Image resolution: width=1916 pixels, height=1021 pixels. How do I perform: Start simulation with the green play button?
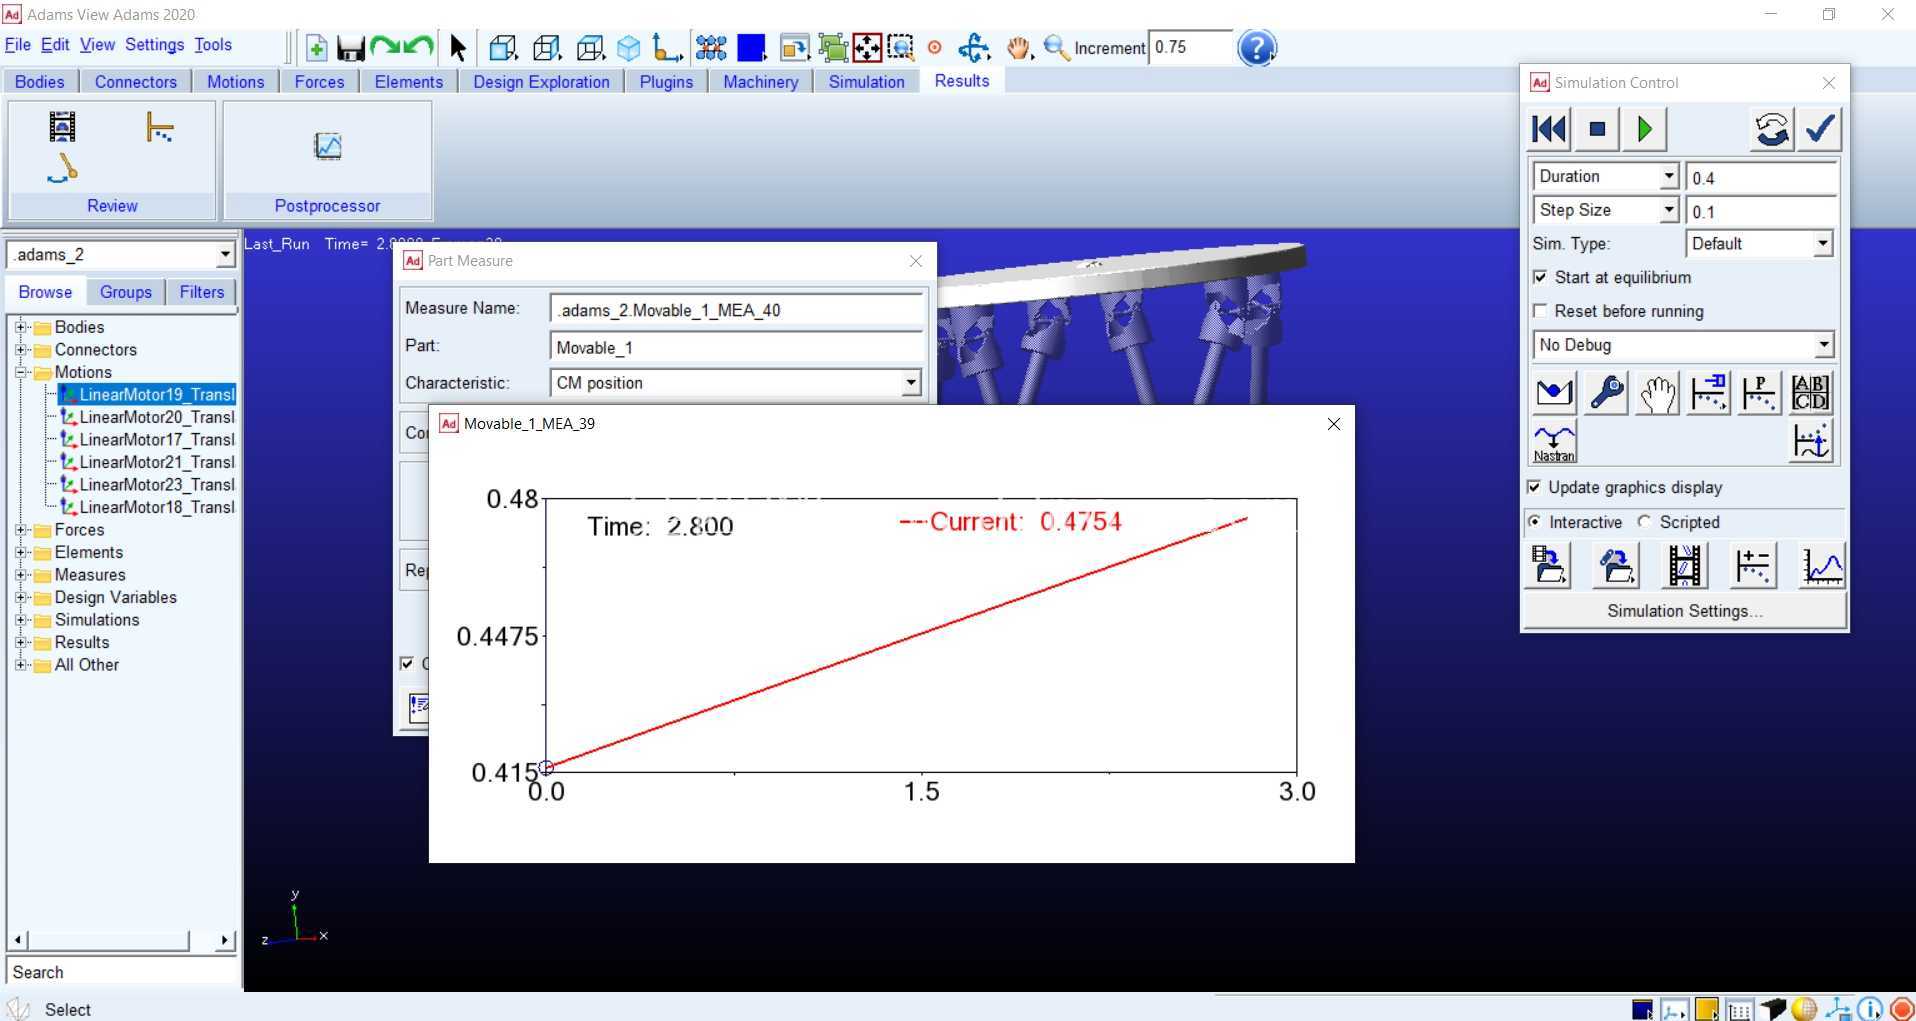[1645, 129]
